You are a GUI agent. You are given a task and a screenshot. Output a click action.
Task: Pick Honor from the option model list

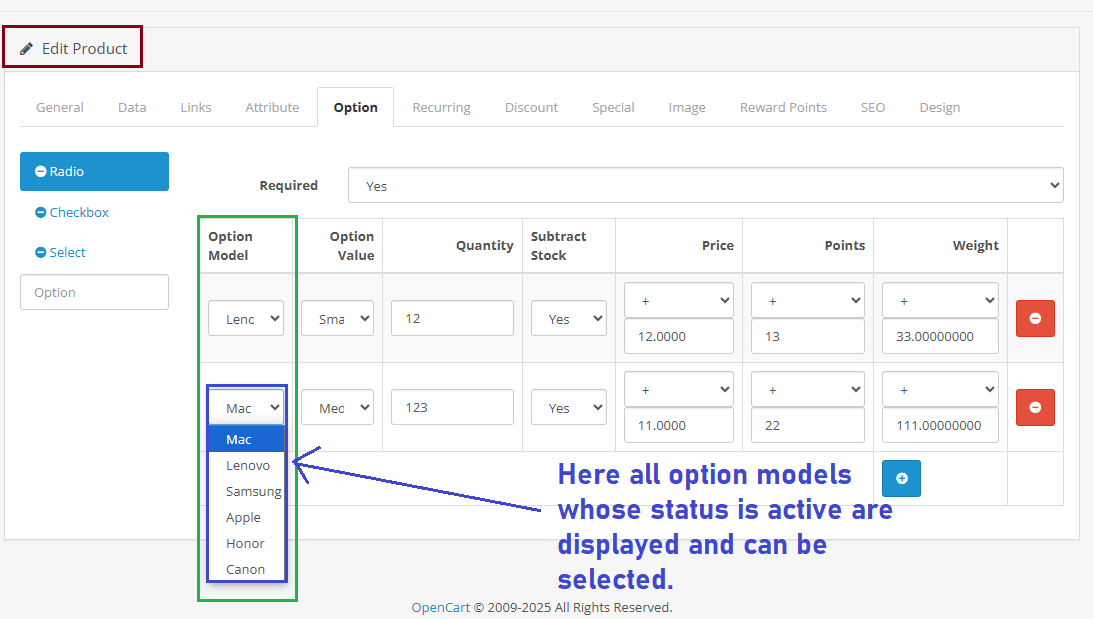[x=246, y=543]
